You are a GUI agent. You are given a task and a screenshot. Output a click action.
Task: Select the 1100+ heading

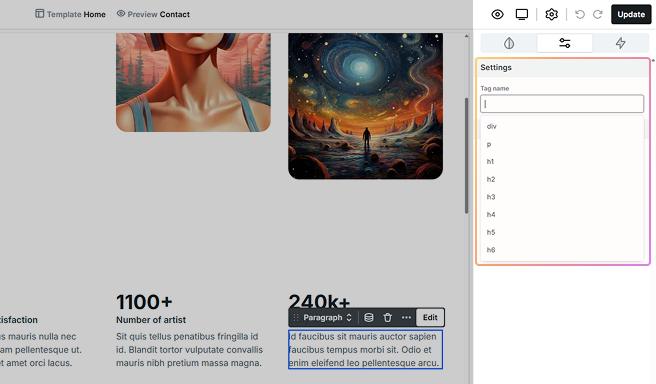tap(144, 302)
